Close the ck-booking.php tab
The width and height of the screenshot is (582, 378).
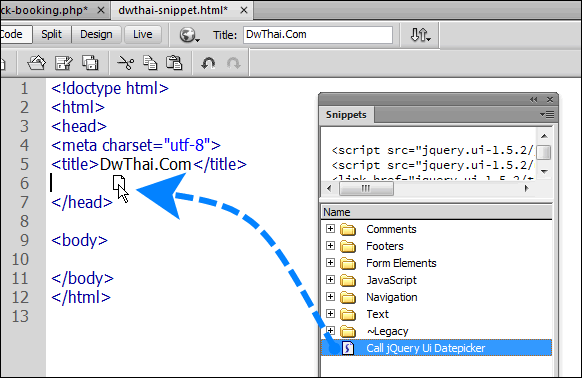tap(101, 10)
